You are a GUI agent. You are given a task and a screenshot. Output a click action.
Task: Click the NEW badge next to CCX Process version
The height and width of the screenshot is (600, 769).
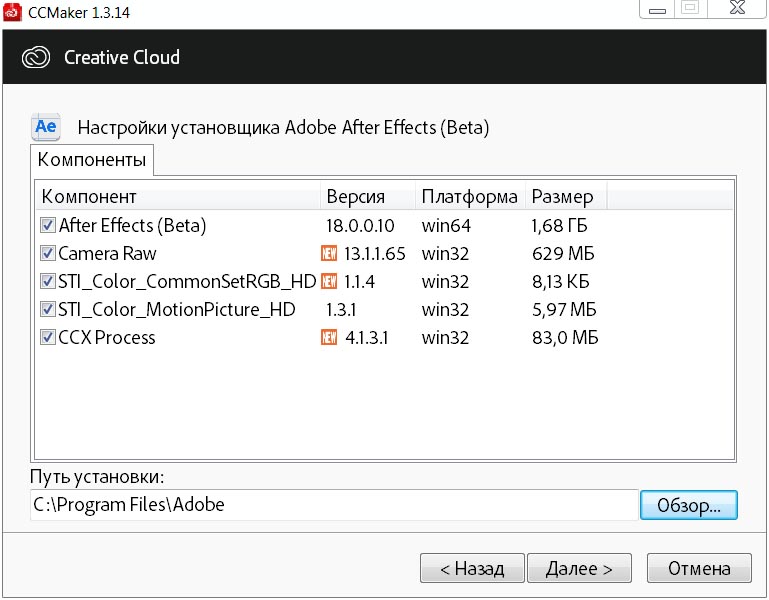coord(329,338)
